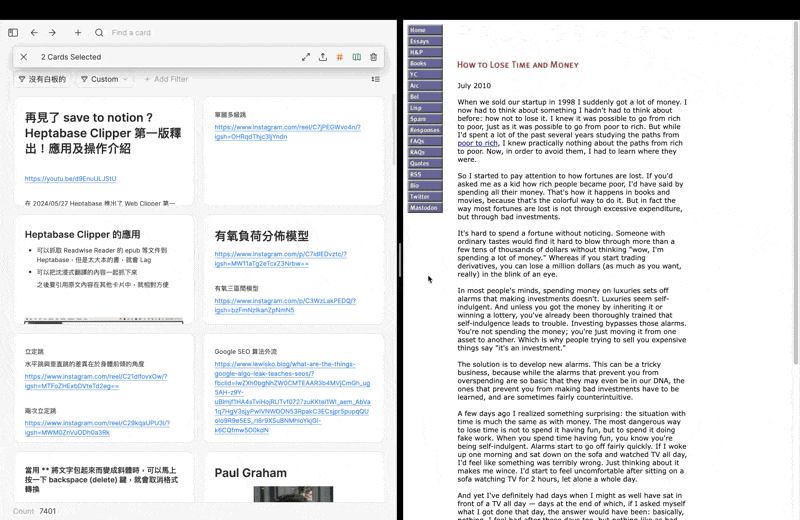Select the Heptabase Clipper 的應用 card
800x520 pixels.
point(104,269)
